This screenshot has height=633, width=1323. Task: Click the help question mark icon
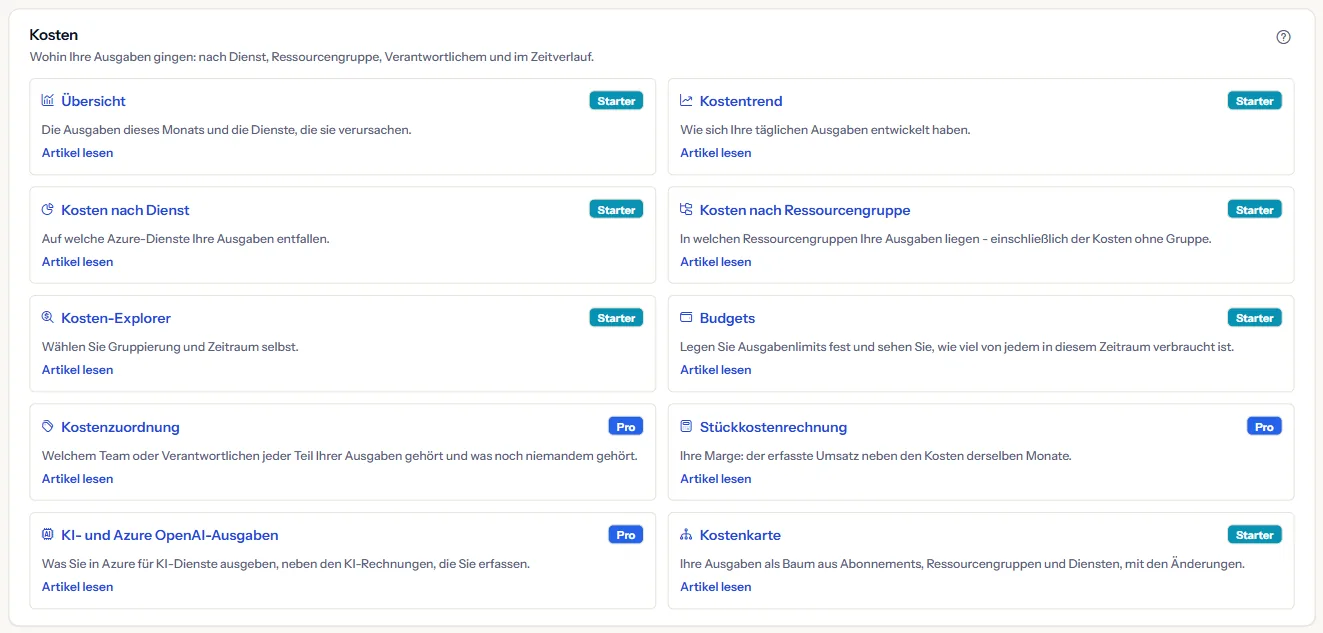(x=1284, y=37)
